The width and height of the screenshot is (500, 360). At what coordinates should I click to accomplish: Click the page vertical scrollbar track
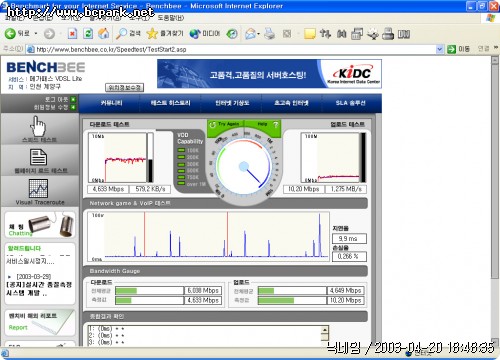click(495, 200)
